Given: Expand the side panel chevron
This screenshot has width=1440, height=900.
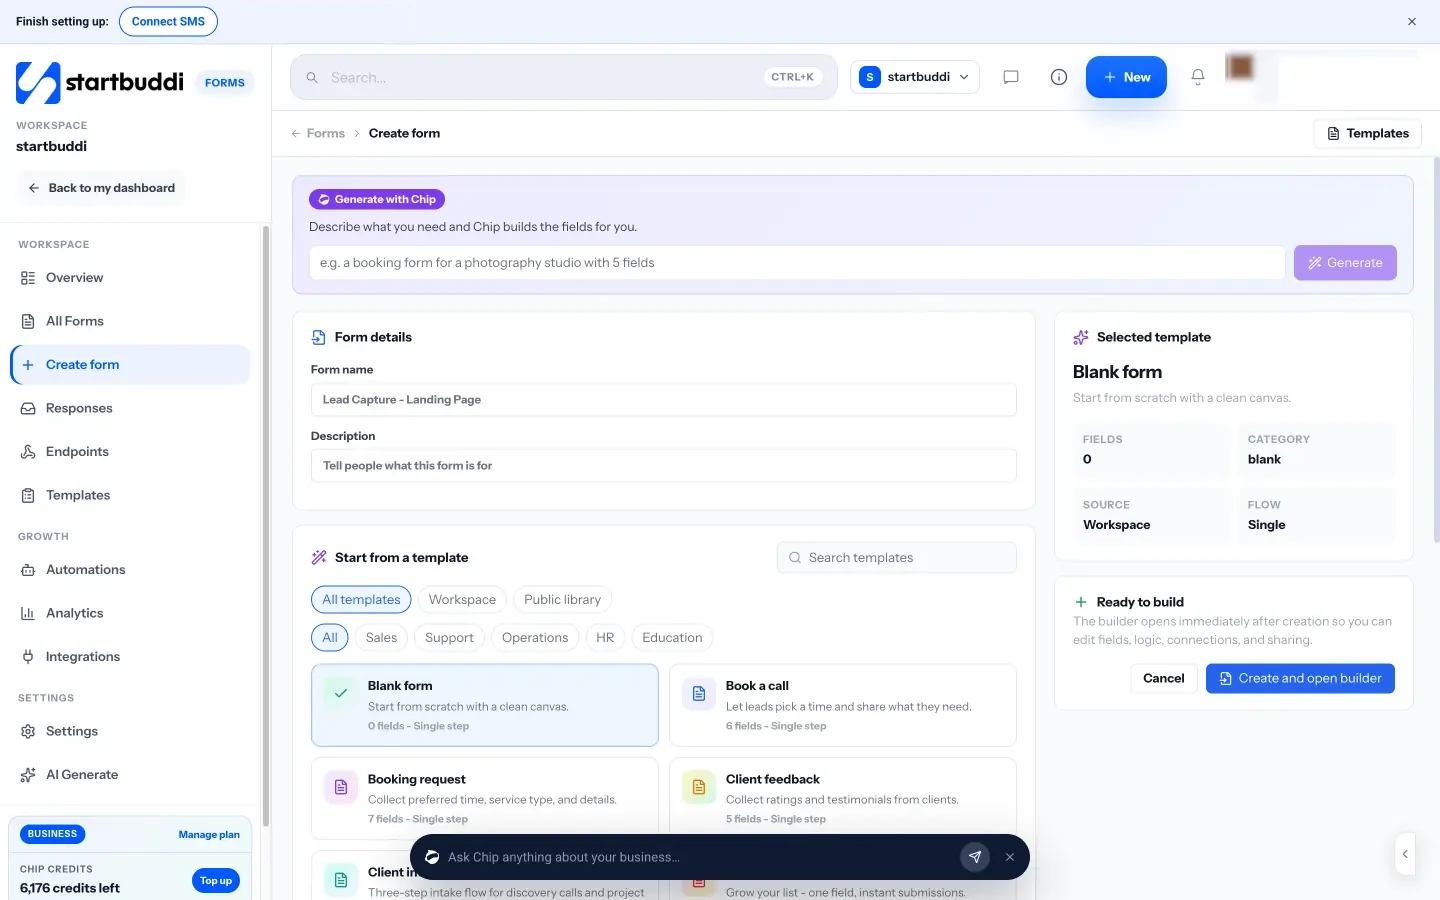Looking at the screenshot, I should [1405, 854].
